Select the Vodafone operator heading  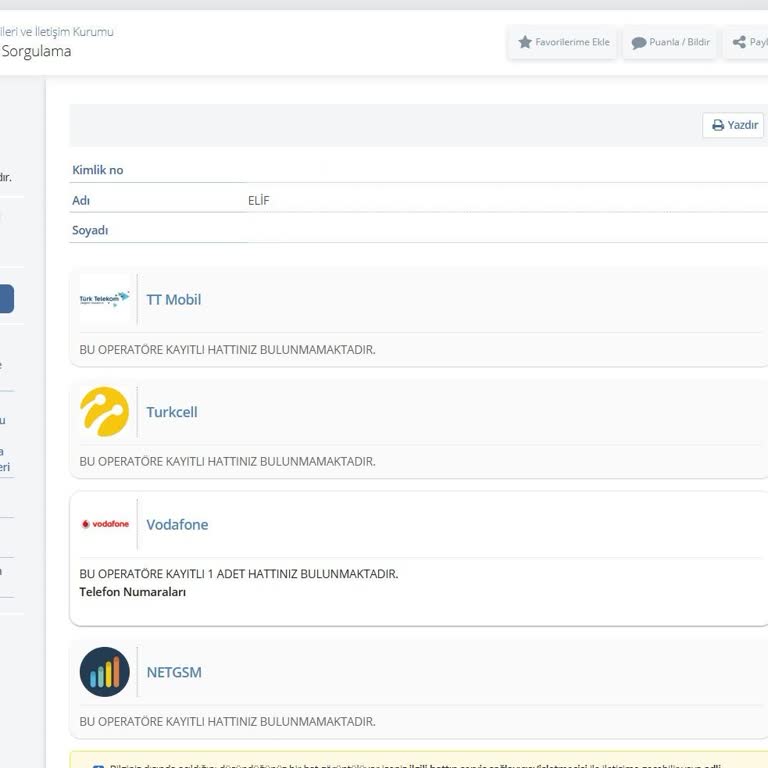point(177,525)
